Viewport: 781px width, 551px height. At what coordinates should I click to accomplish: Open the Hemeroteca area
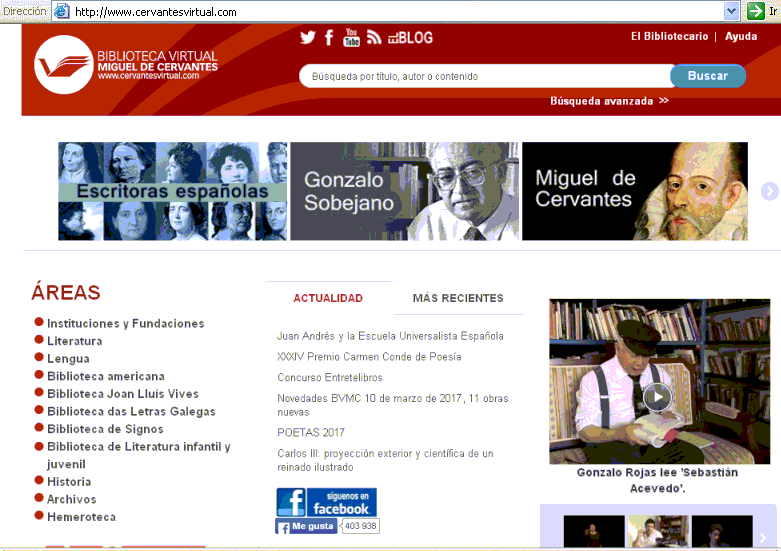(81, 517)
